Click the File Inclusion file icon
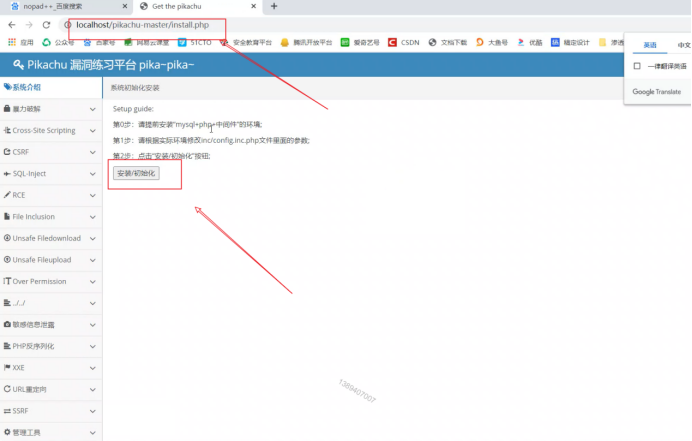 point(7,216)
